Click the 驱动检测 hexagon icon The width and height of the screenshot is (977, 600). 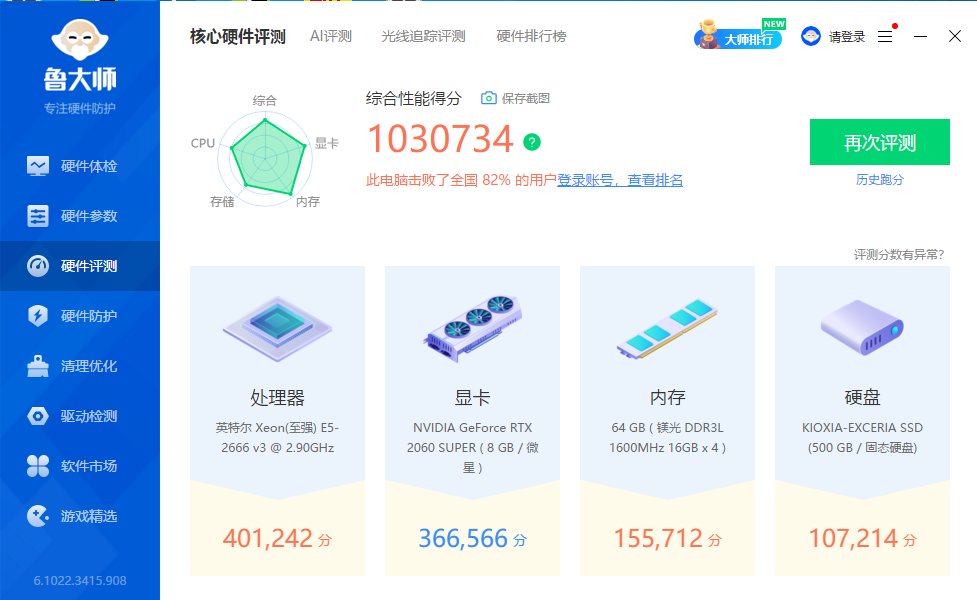point(38,416)
